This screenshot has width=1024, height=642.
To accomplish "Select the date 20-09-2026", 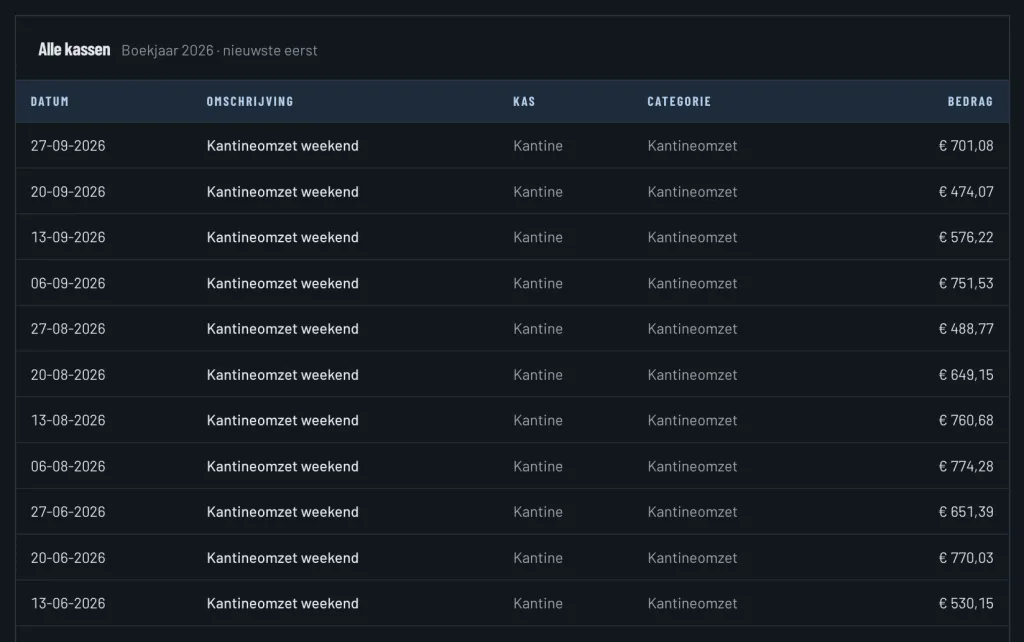I will [68, 191].
